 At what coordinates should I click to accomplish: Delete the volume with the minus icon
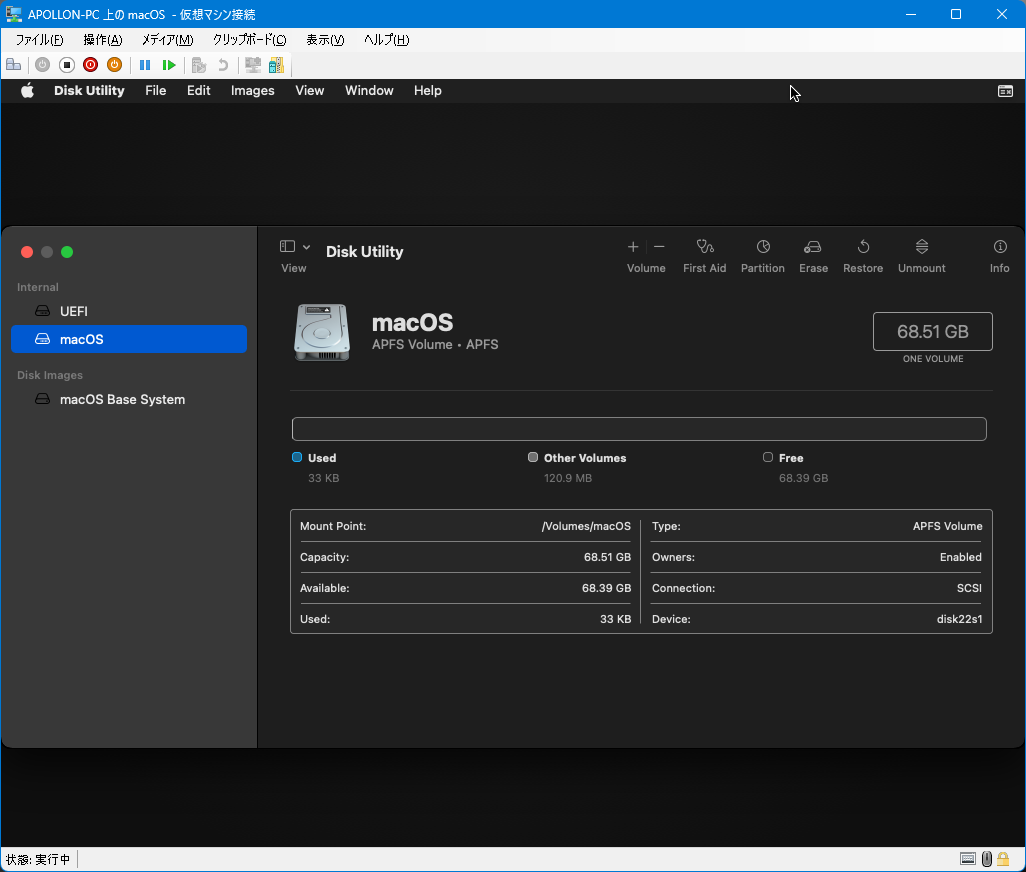pos(659,247)
